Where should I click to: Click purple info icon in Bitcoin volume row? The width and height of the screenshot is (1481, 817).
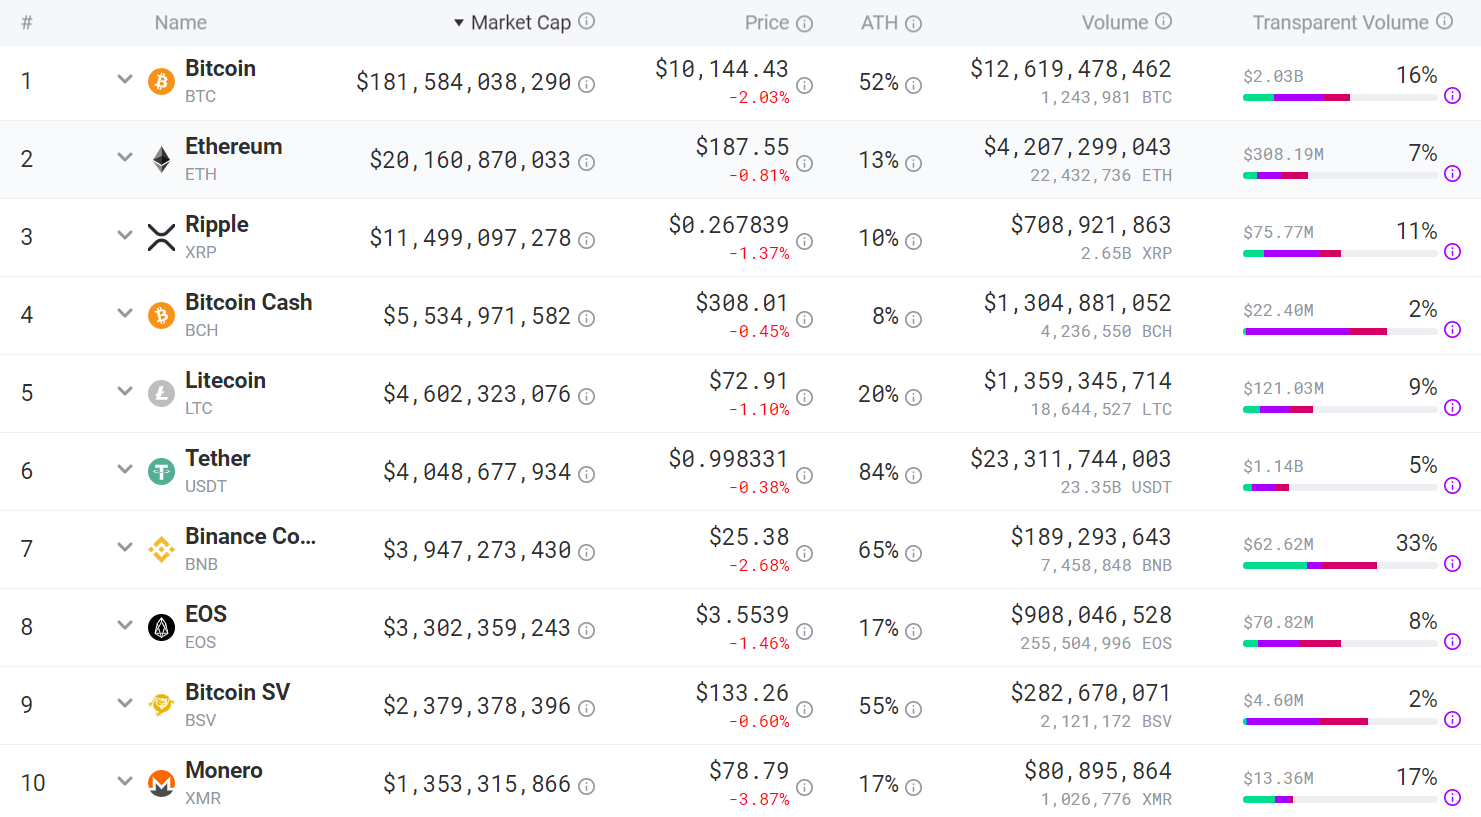[x=1453, y=96]
